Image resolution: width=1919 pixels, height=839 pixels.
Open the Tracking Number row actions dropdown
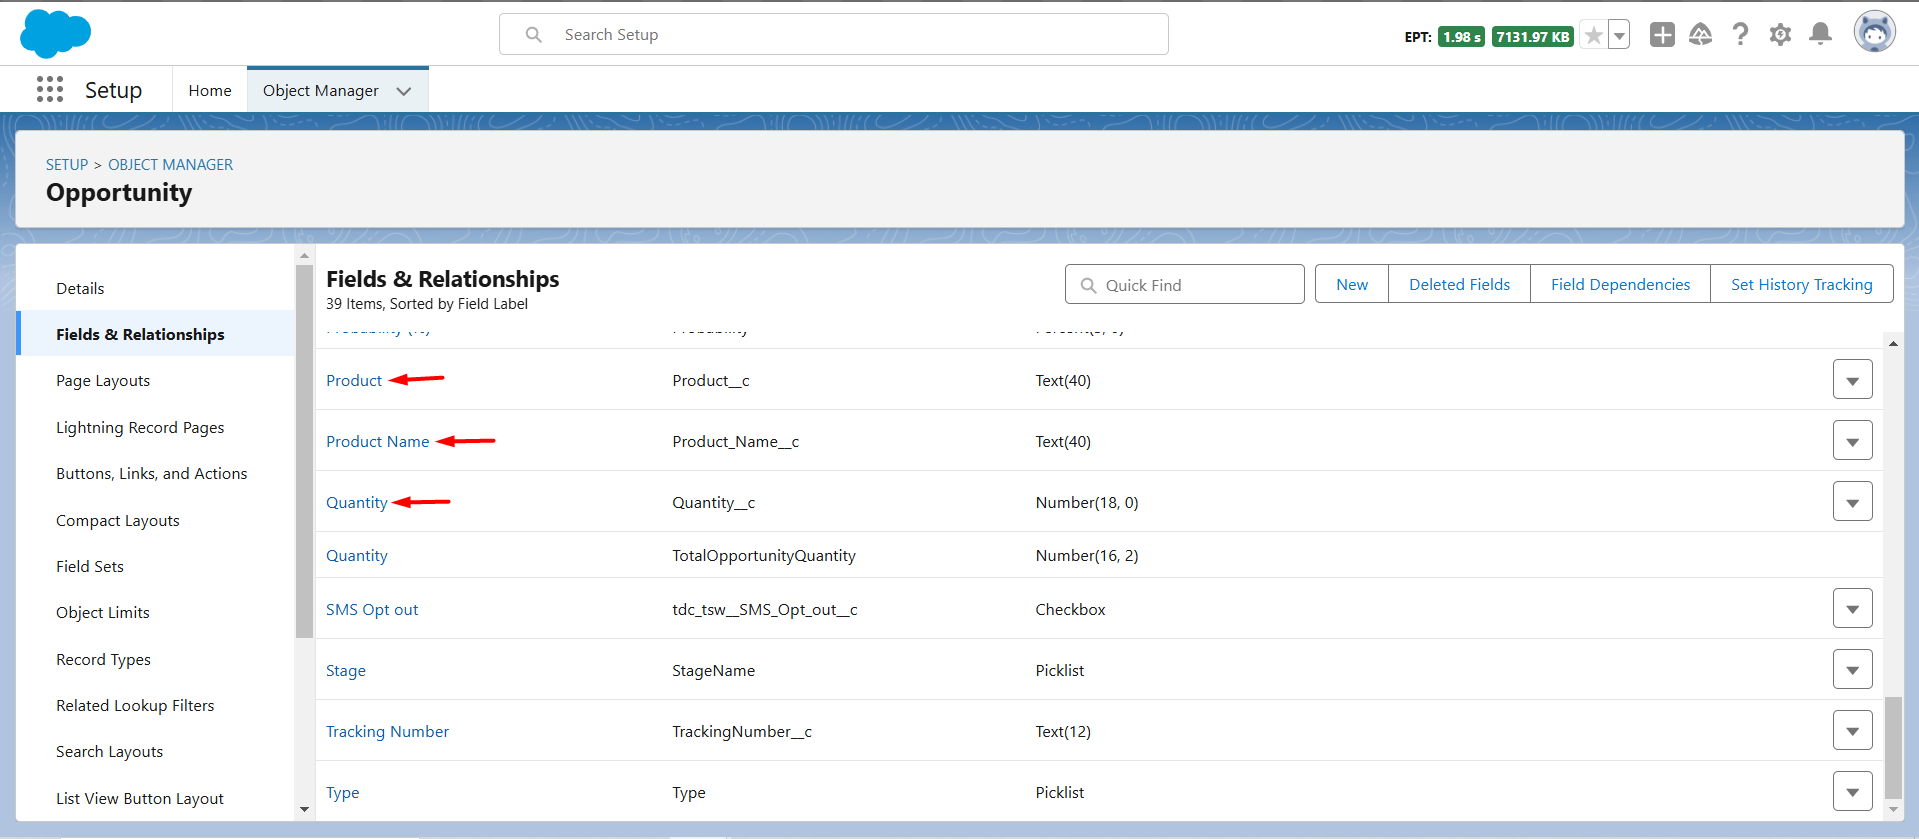(x=1853, y=731)
